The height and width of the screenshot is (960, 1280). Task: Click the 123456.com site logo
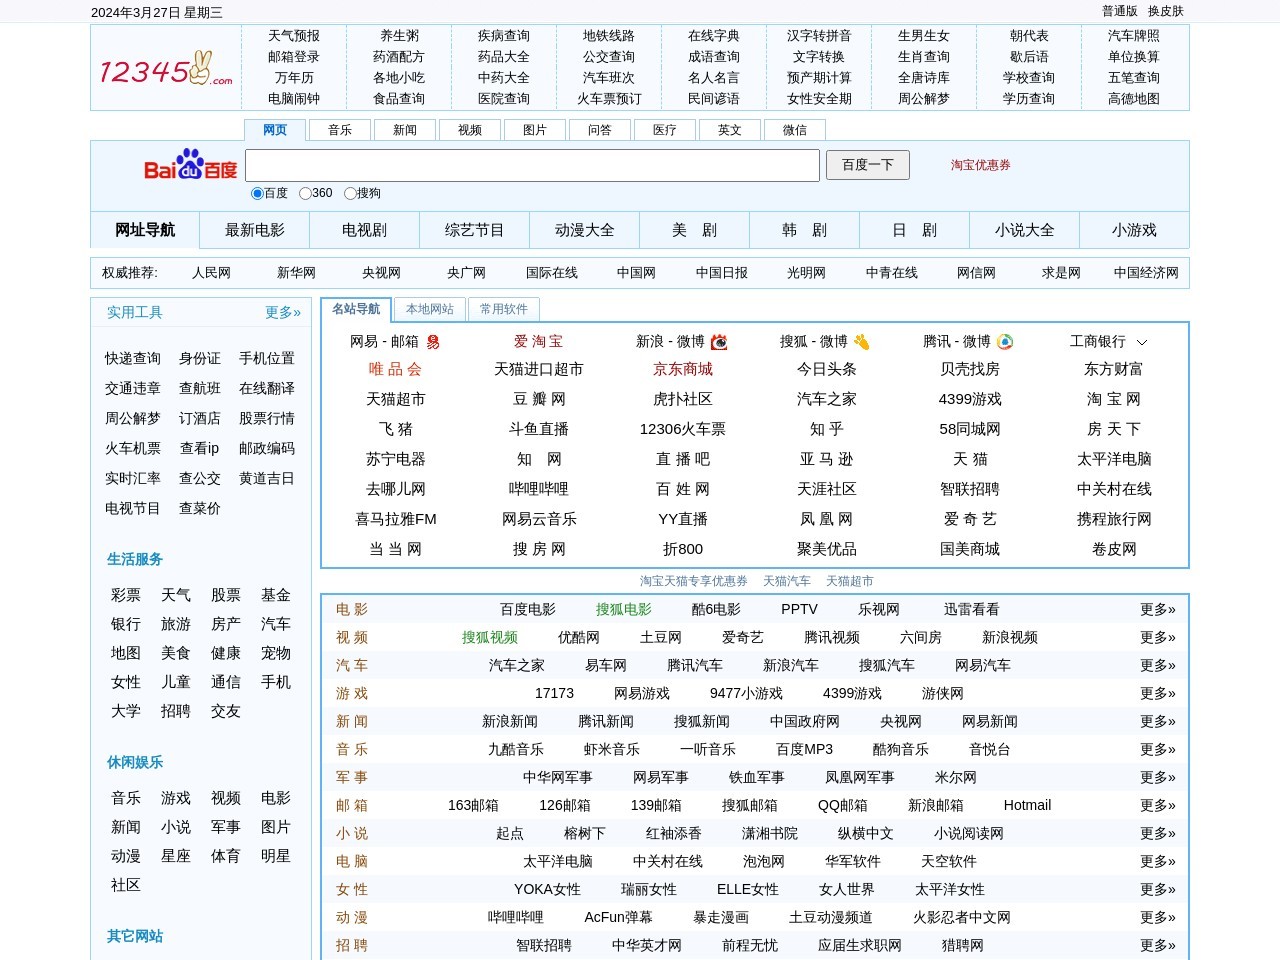(x=166, y=68)
